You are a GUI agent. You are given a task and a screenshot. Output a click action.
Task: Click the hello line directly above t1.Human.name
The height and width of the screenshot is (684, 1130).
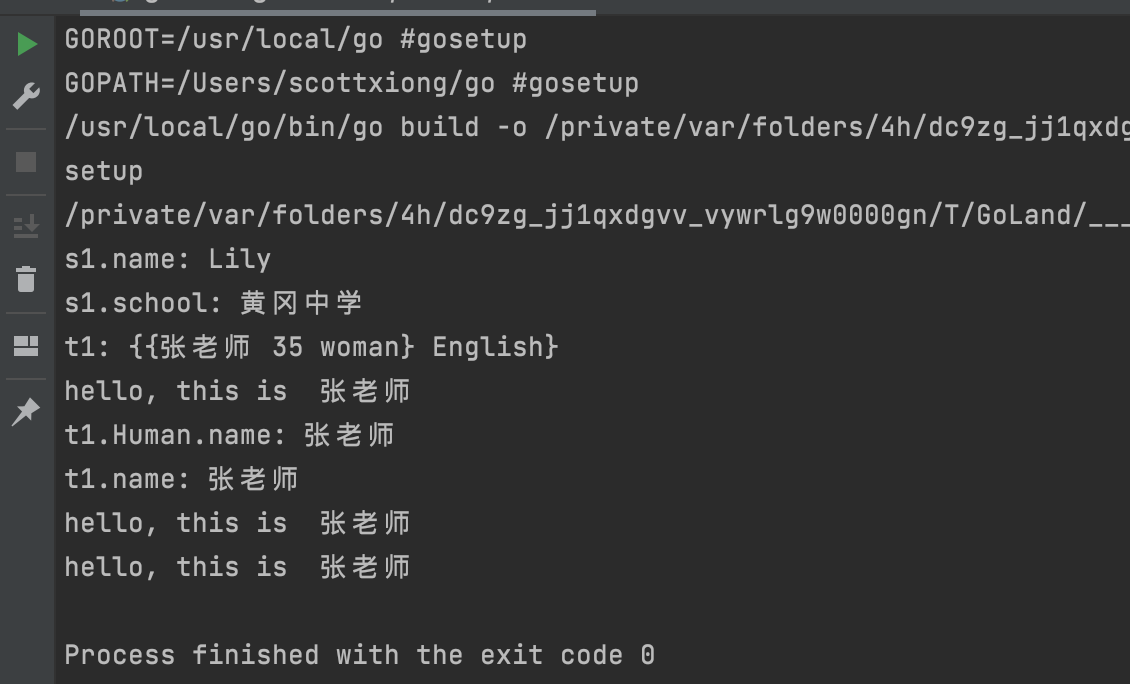point(238,391)
